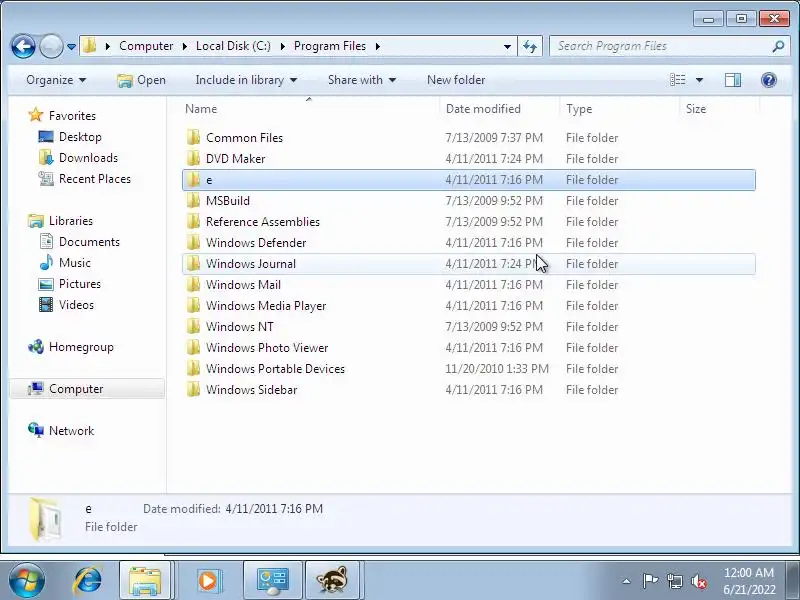Image resolution: width=800 pixels, height=600 pixels.
Task: Select Computer in the address breadcrumb
Action: 146,46
